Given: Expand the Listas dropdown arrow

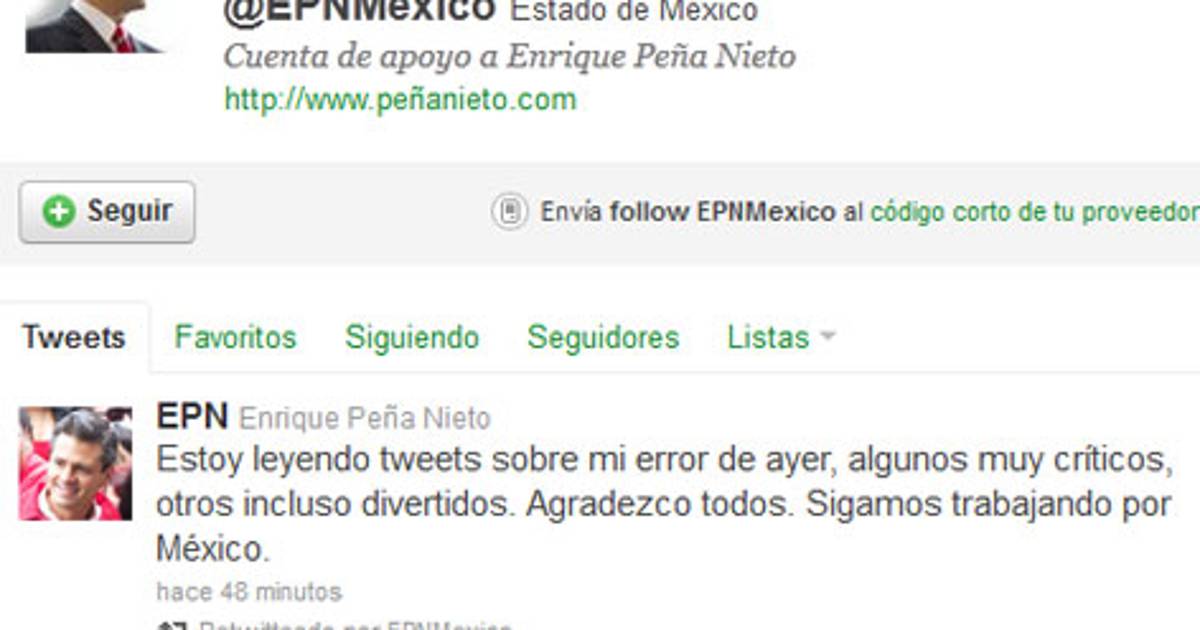Looking at the screenshot, I should (x=826, y=338).
